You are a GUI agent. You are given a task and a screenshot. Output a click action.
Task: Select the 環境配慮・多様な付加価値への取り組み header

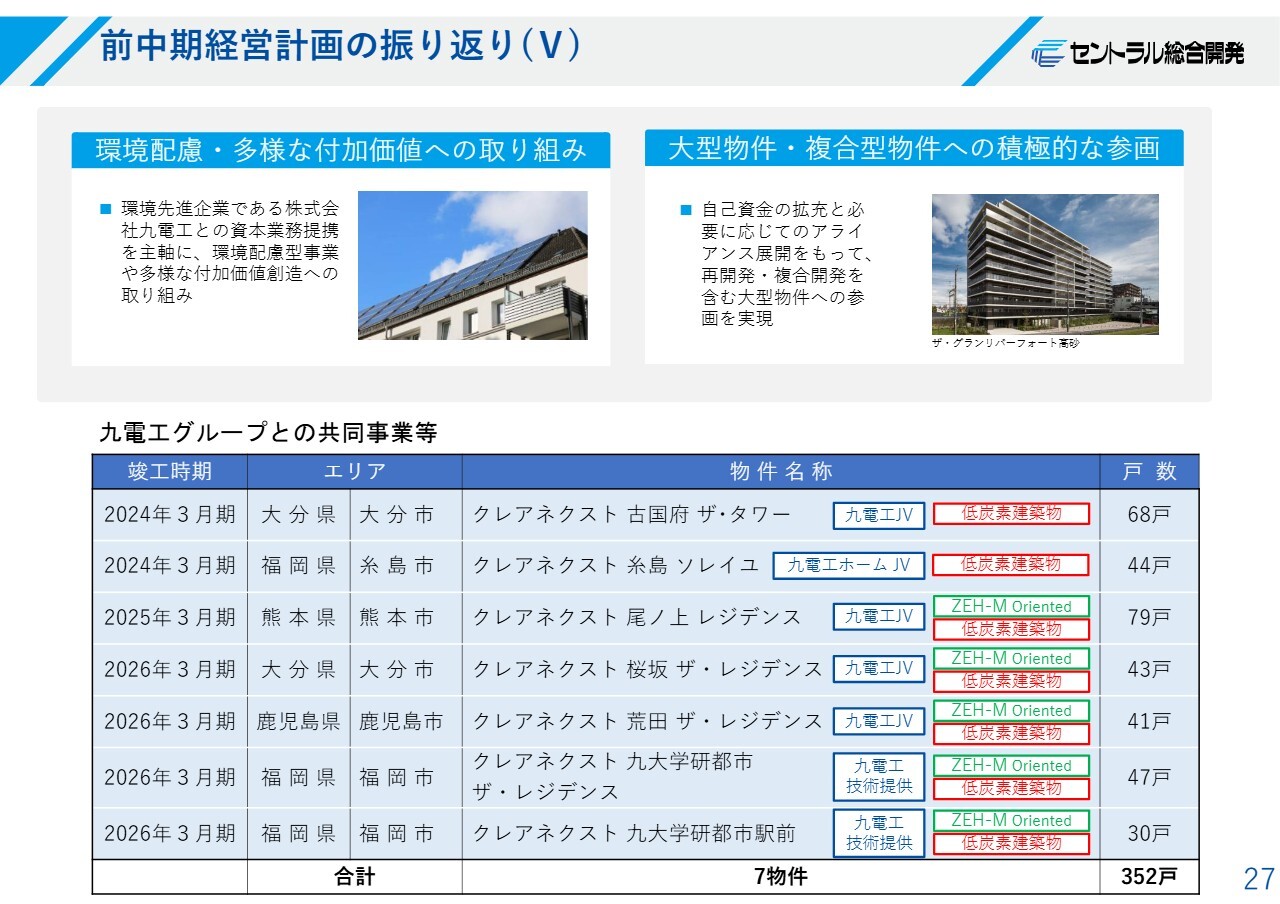[x=341, y=150]
